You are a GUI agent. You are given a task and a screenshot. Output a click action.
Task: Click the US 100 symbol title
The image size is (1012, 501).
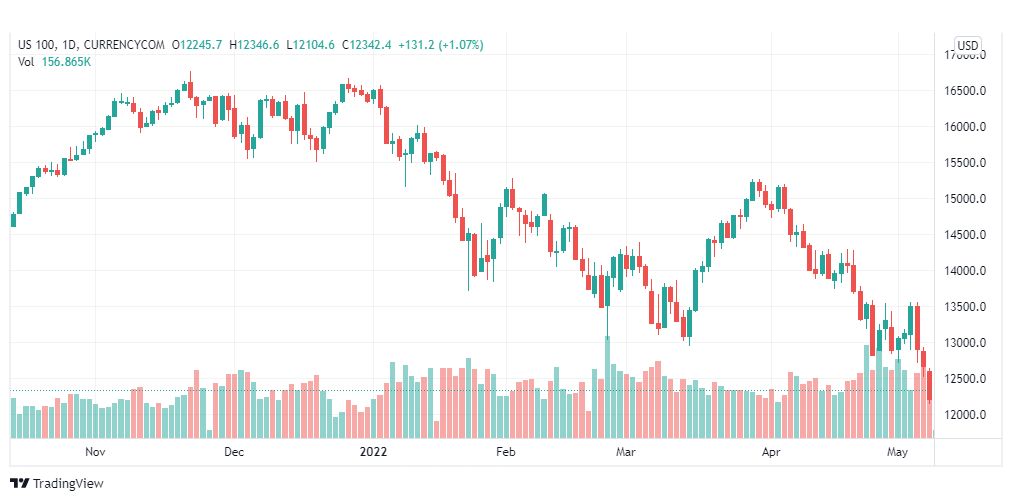click(36, 45)
